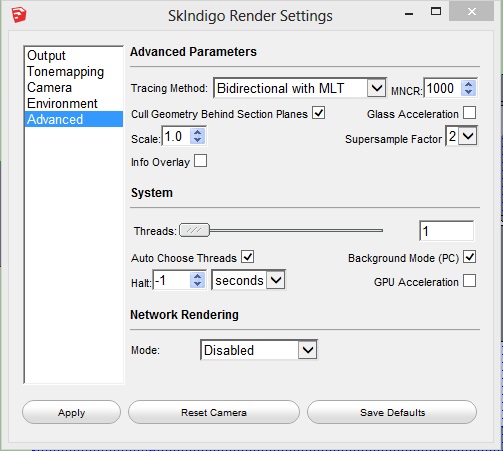Enable the GPU Acceleration checkbox
Image resolution: width=503 pixels, height=451 pixels.
coord(469,281)
